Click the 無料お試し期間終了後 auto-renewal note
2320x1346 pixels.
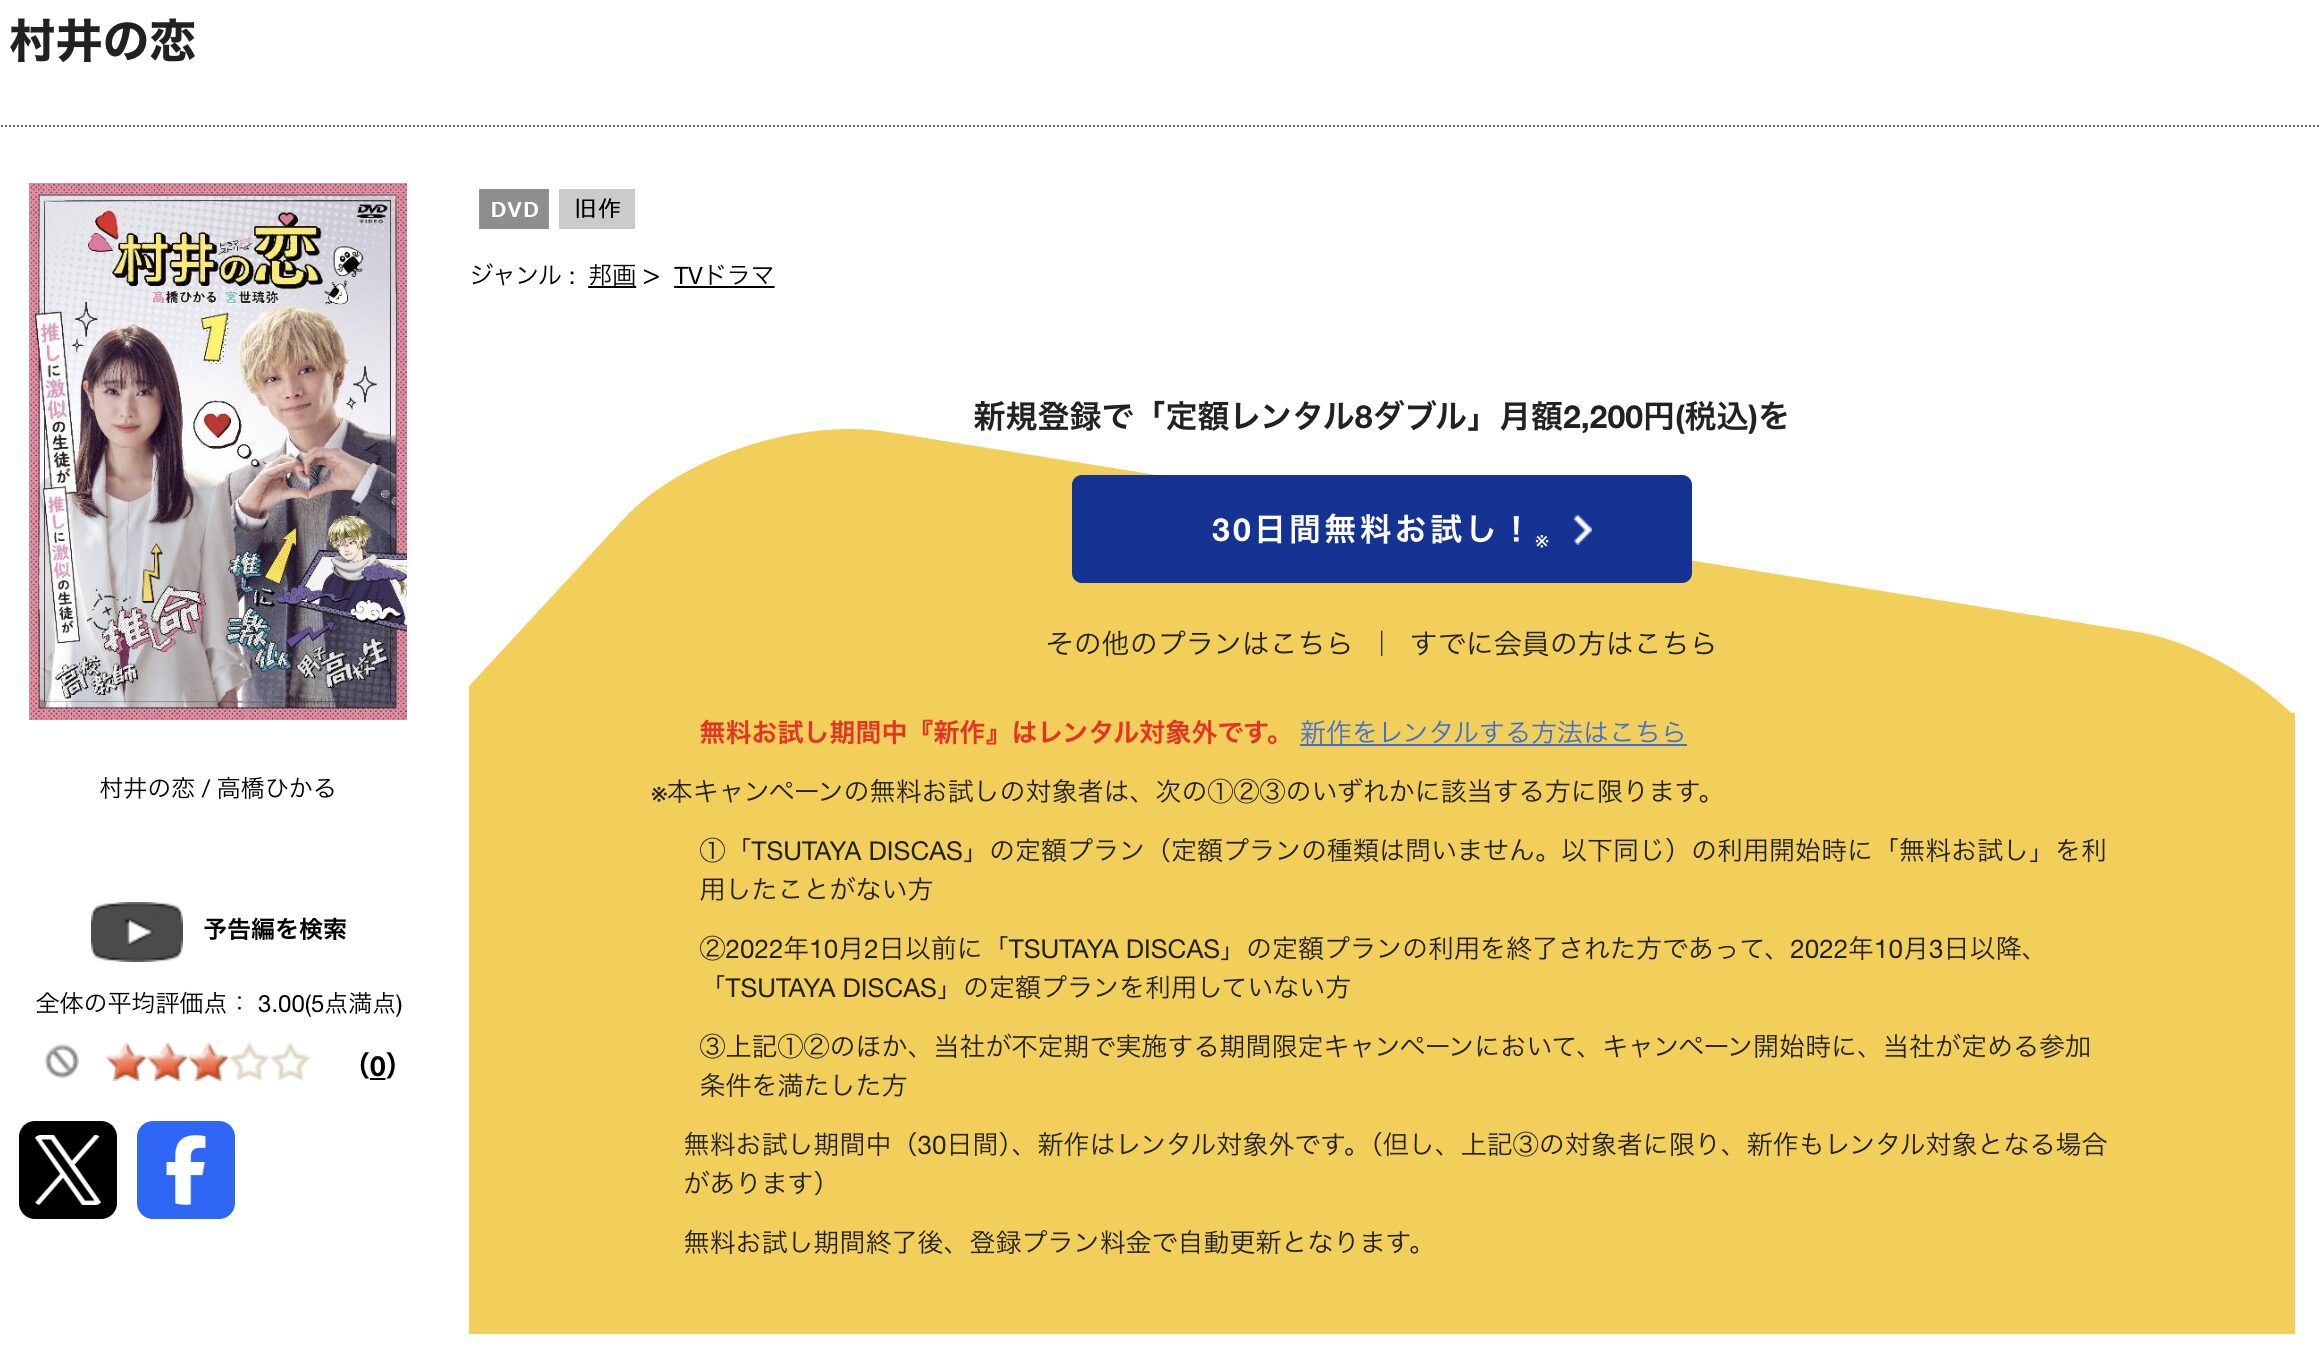click(x=1054, y=1243)
